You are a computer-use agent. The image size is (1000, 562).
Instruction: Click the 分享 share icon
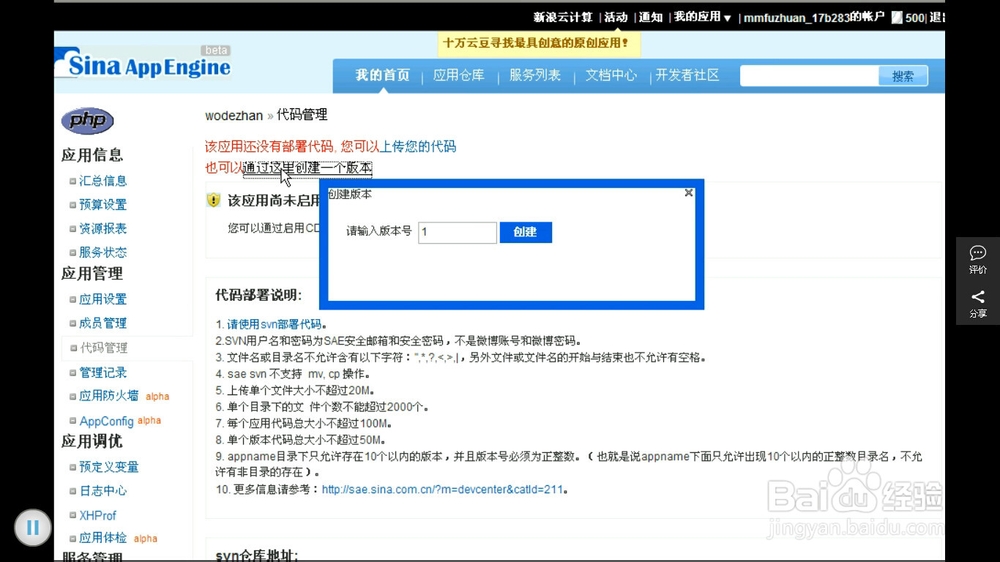click(978, 304)
